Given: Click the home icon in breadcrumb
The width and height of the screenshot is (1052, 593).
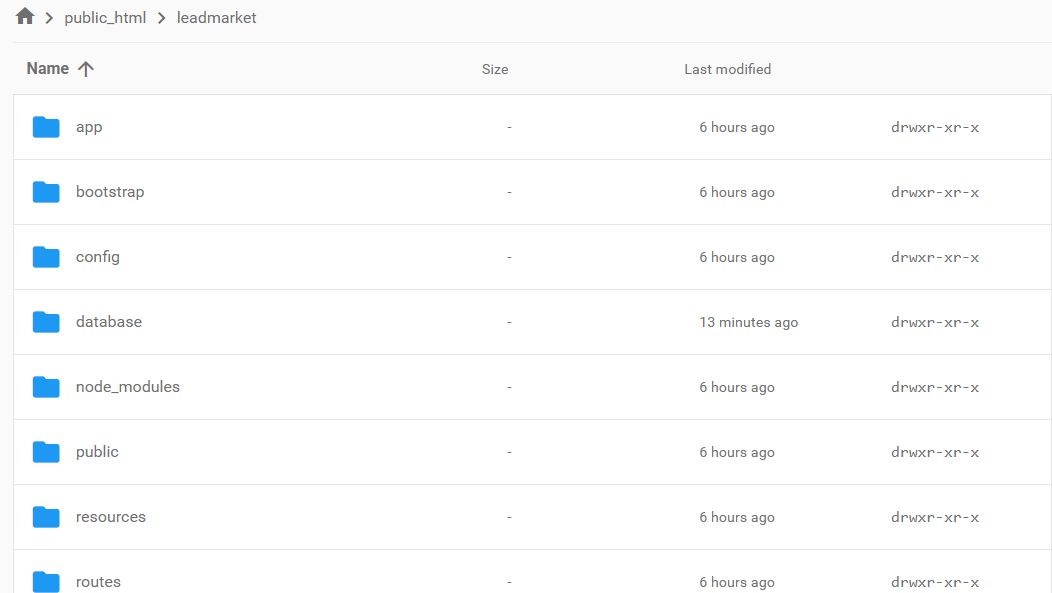Looking at the screenshot, I should 25,17.
